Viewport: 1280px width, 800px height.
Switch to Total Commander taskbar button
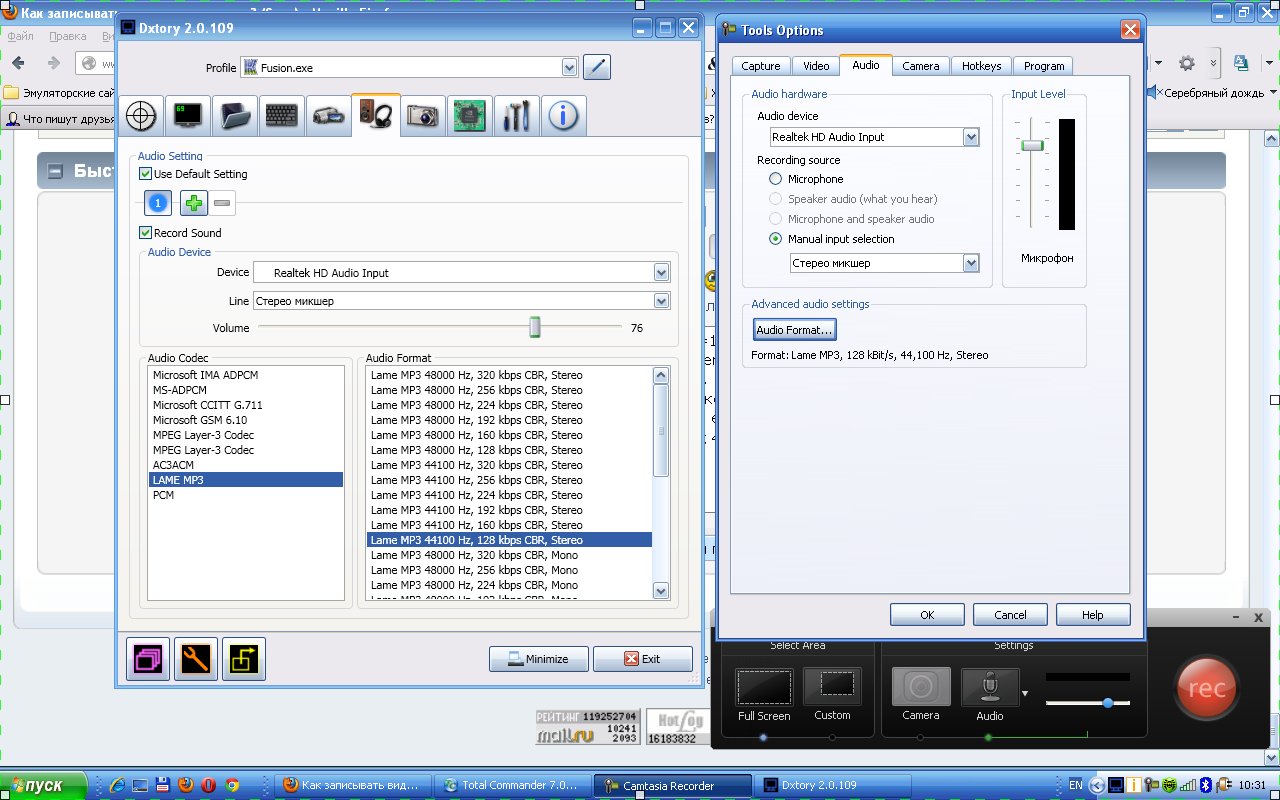513,785
